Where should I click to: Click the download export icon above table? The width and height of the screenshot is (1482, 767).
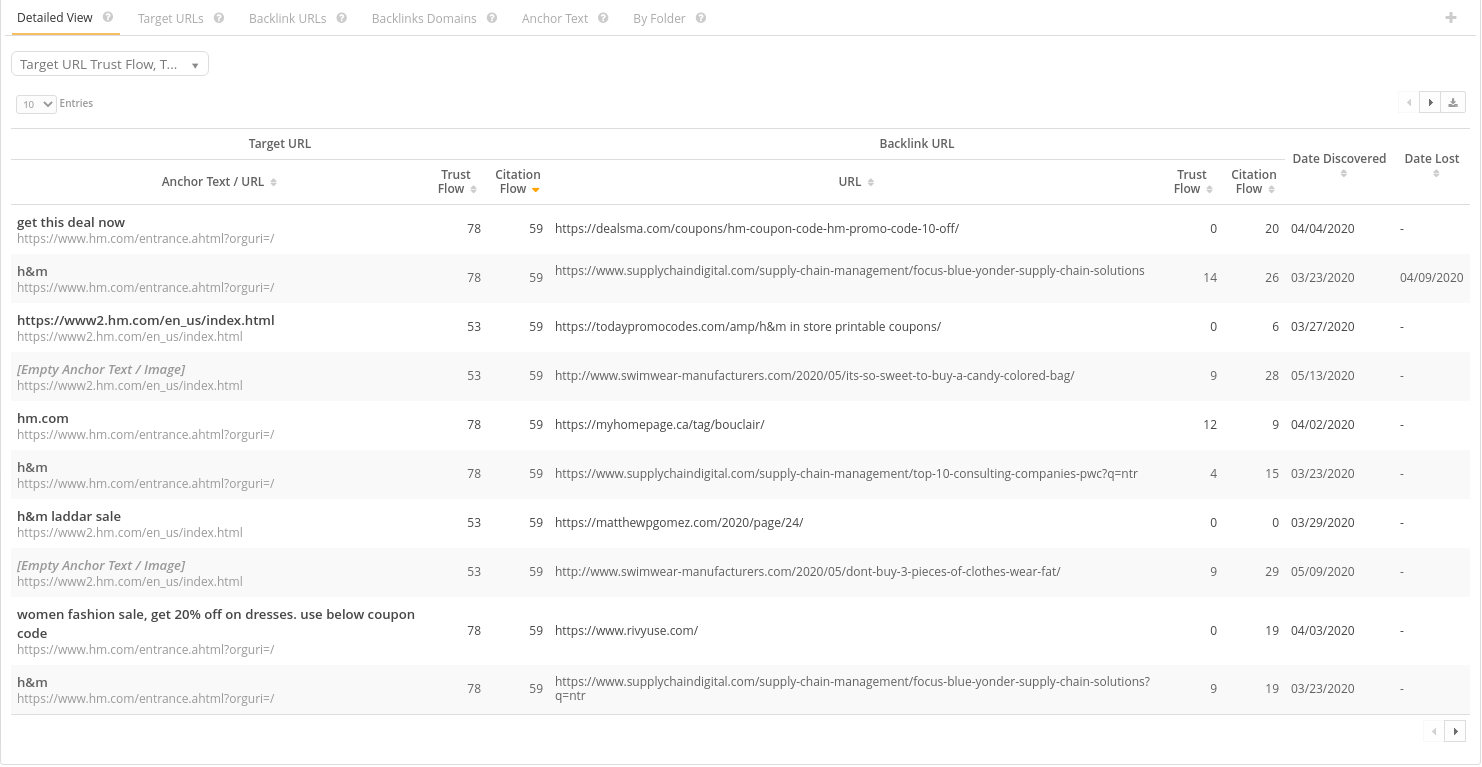coord(1454,103)
